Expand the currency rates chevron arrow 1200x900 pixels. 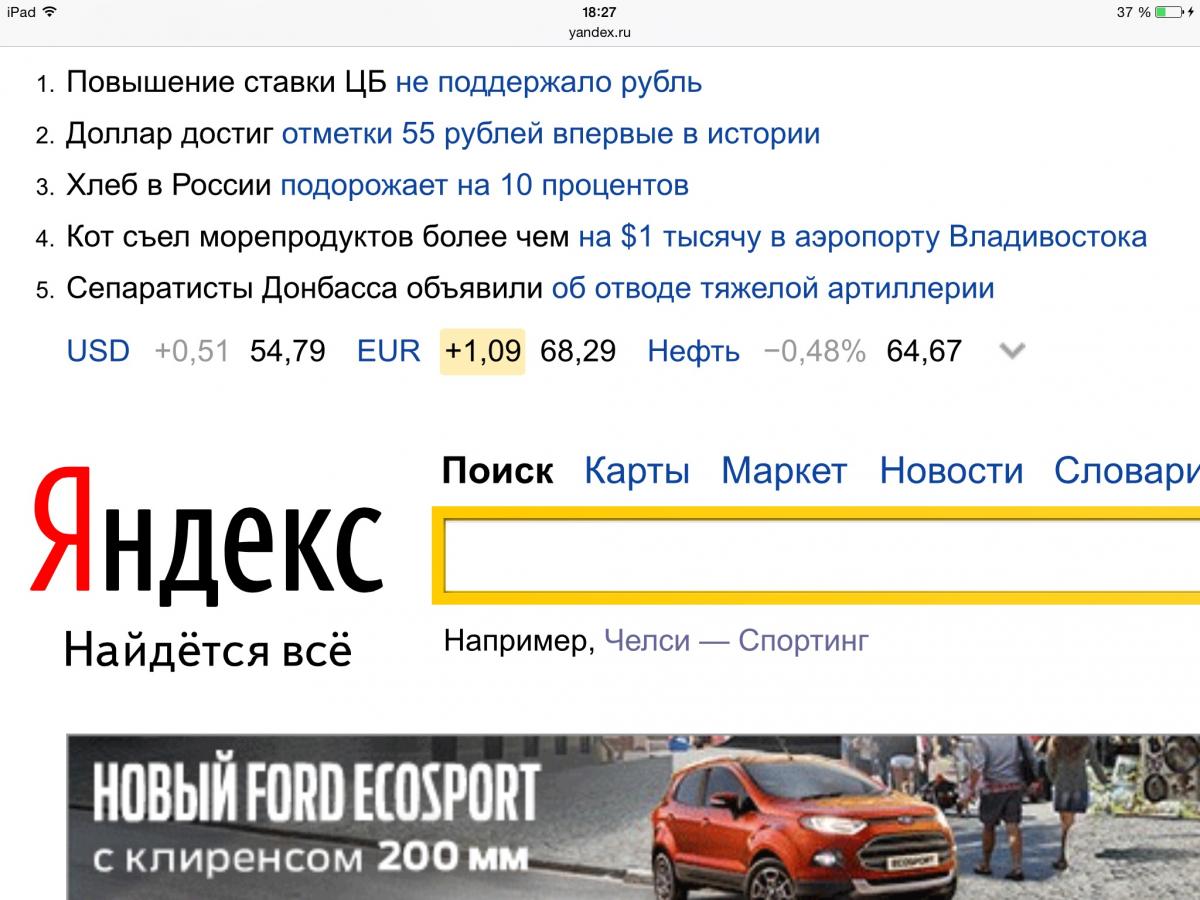[x=1012, y=351]
